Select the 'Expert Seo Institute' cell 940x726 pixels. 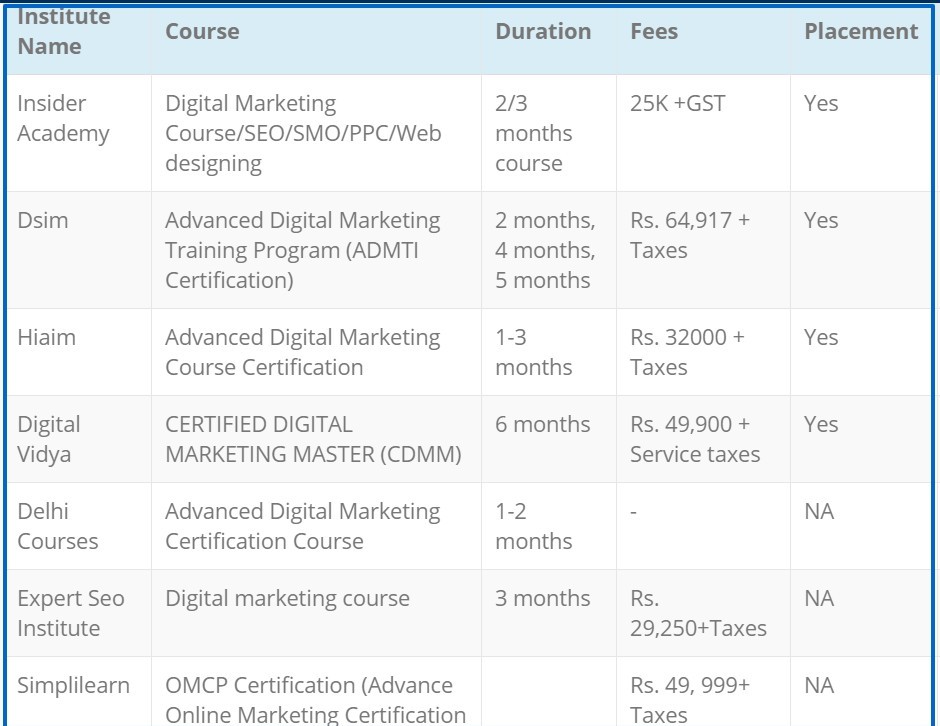tap(79, 613)
